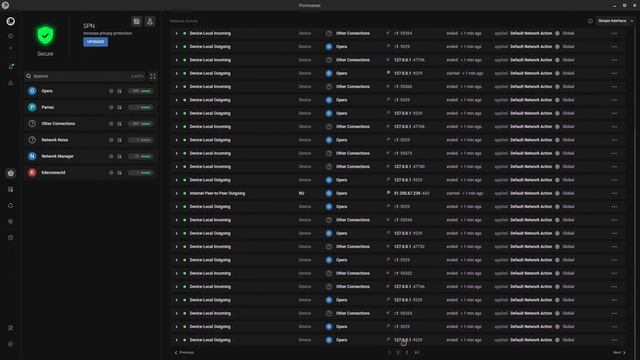Click the circular icon beside Simple Interface
The height and width of the screenshot is (360, 640).
coord(590,21)
